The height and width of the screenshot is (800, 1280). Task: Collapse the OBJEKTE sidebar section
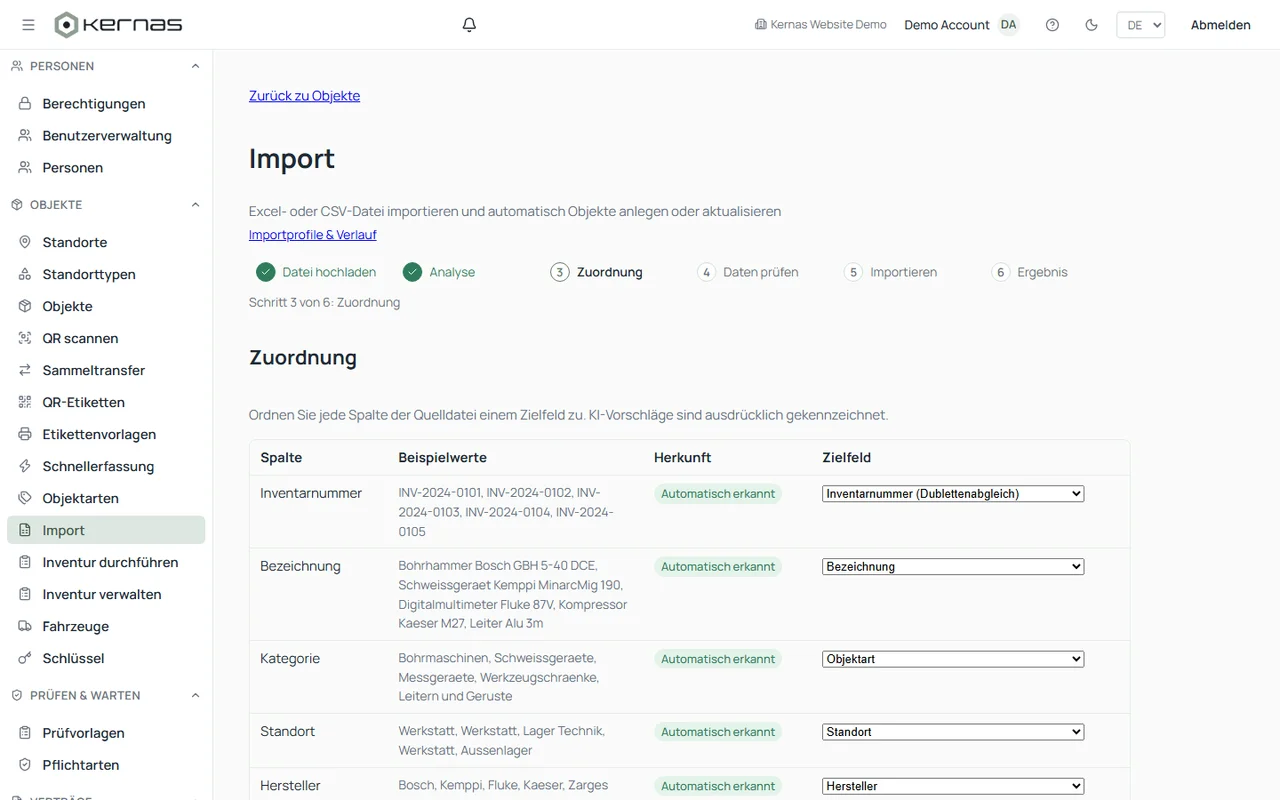point(195,205)
